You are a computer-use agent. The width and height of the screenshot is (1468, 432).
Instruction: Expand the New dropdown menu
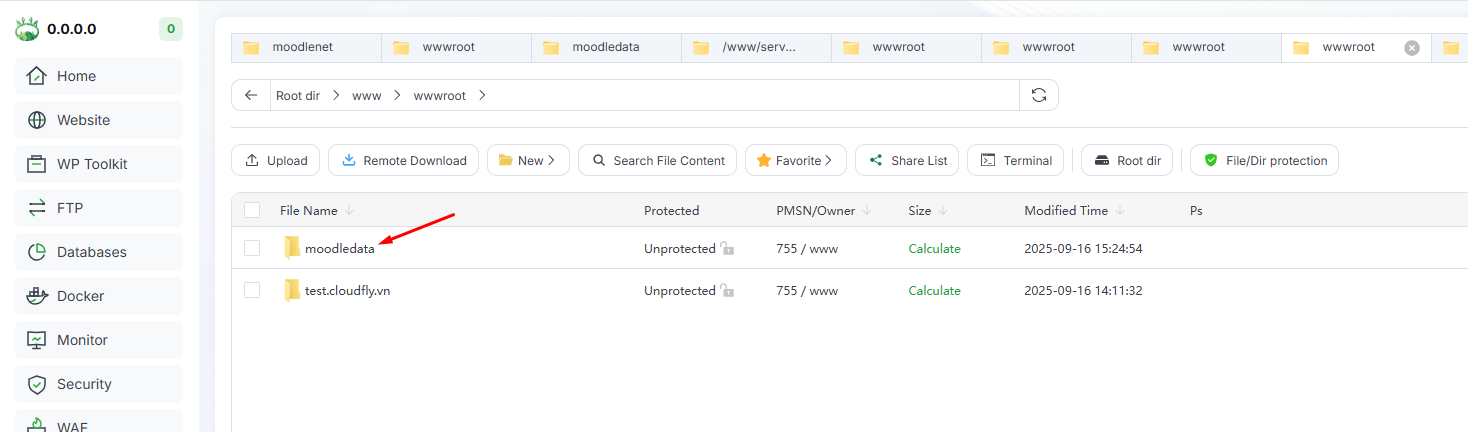(x=528, y=160)
